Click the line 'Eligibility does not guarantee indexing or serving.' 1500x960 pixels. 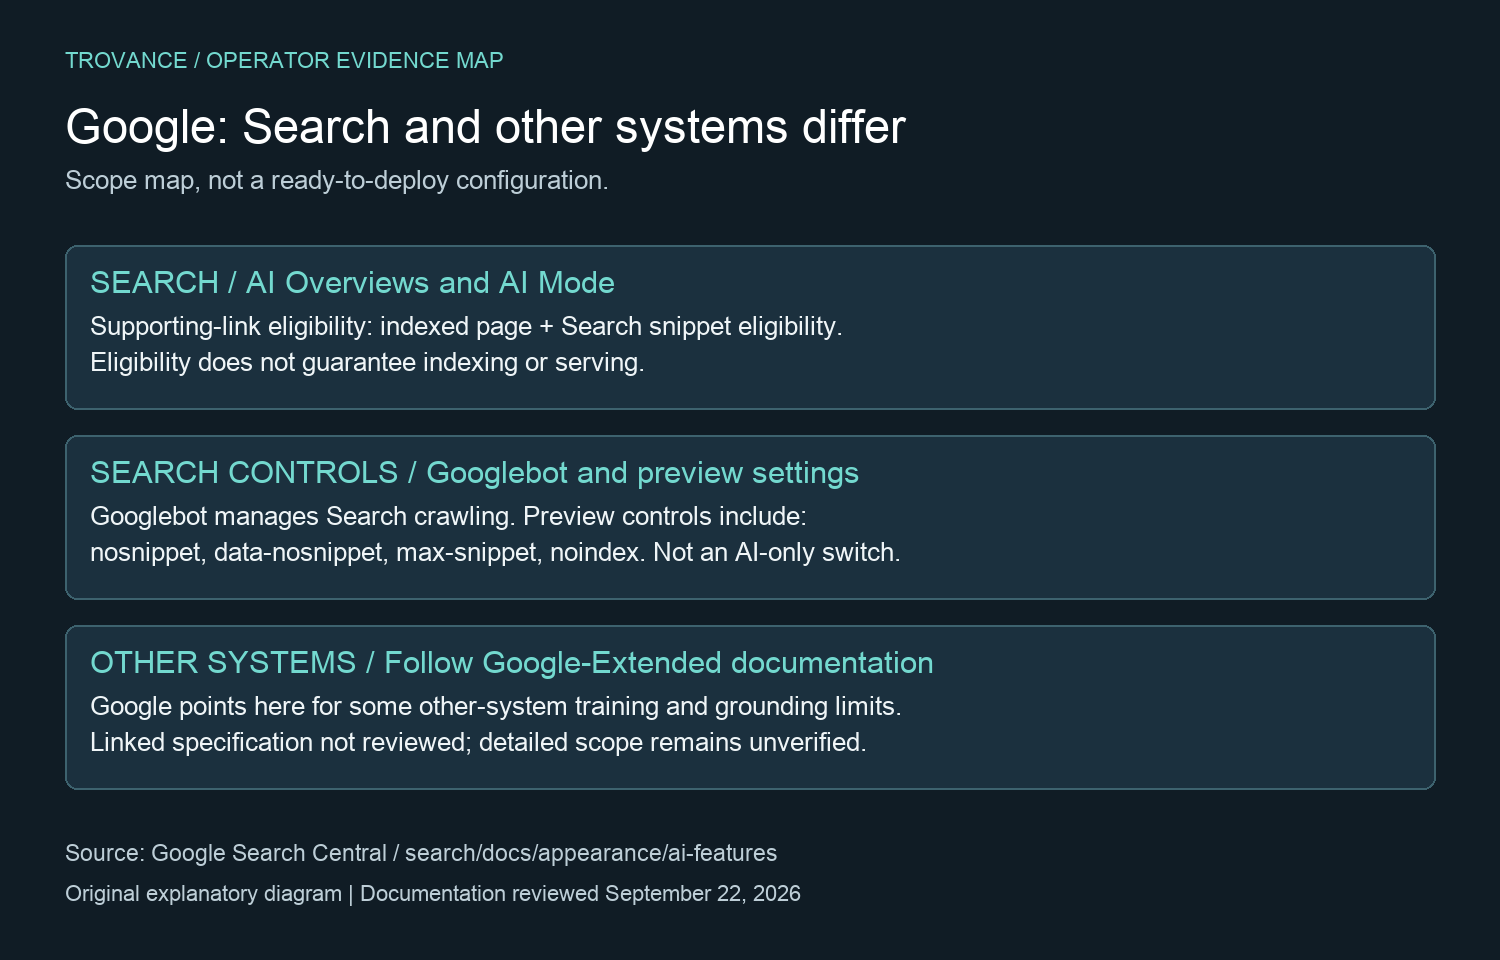(x=367, y=363)
